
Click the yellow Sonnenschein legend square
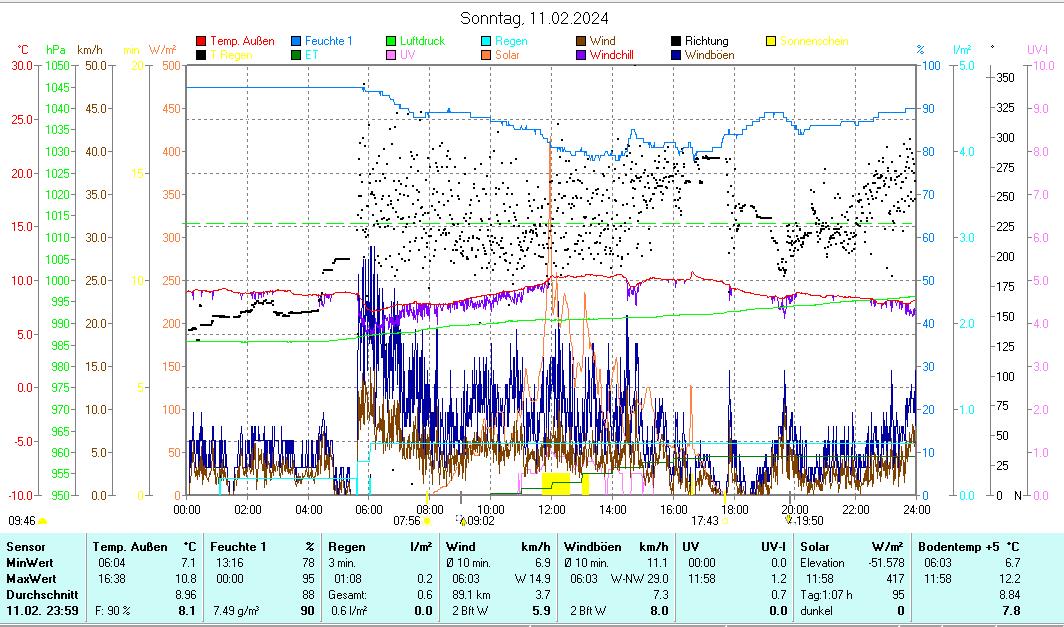[x=772, y=41]
